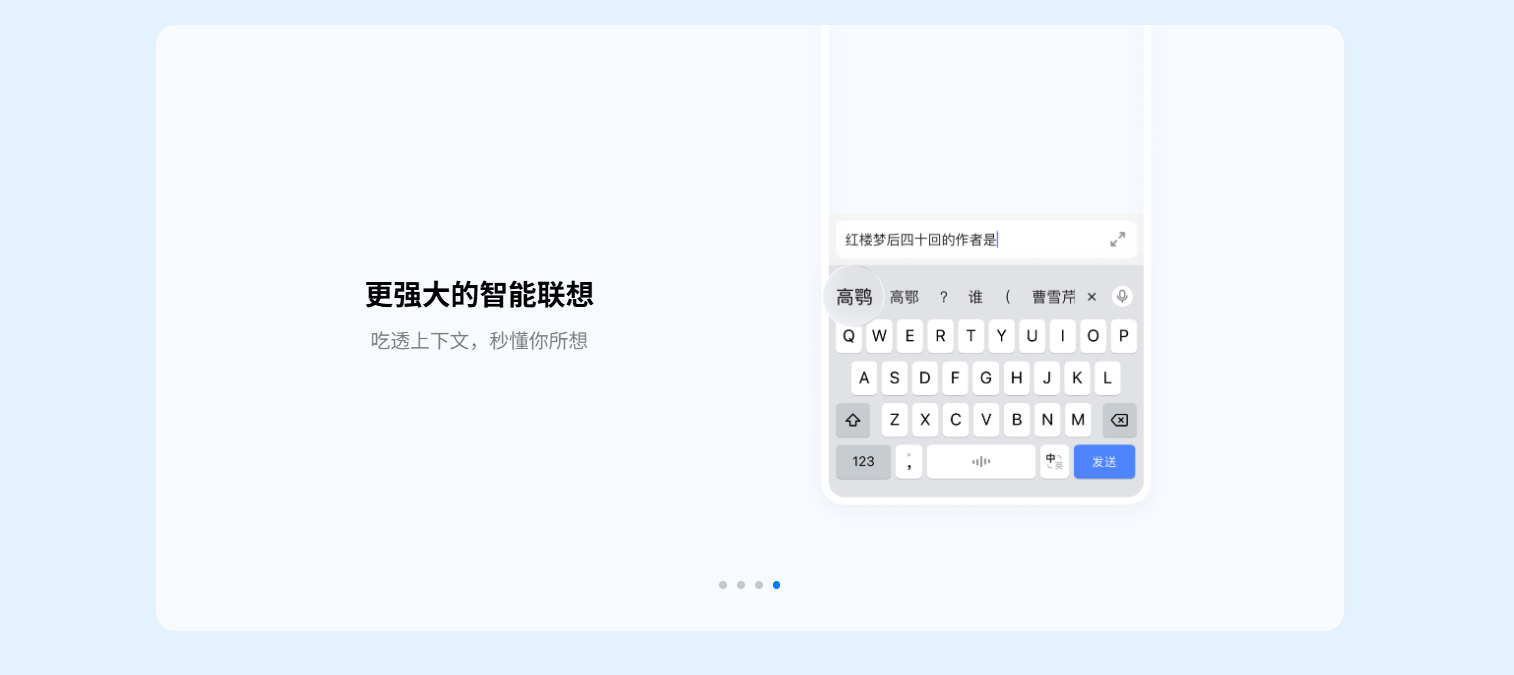Select the first carousel dot

(x=723, y=585)
